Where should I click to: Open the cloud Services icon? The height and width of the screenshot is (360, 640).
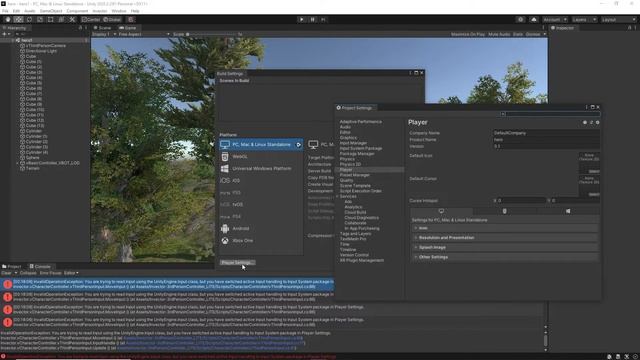533,20
